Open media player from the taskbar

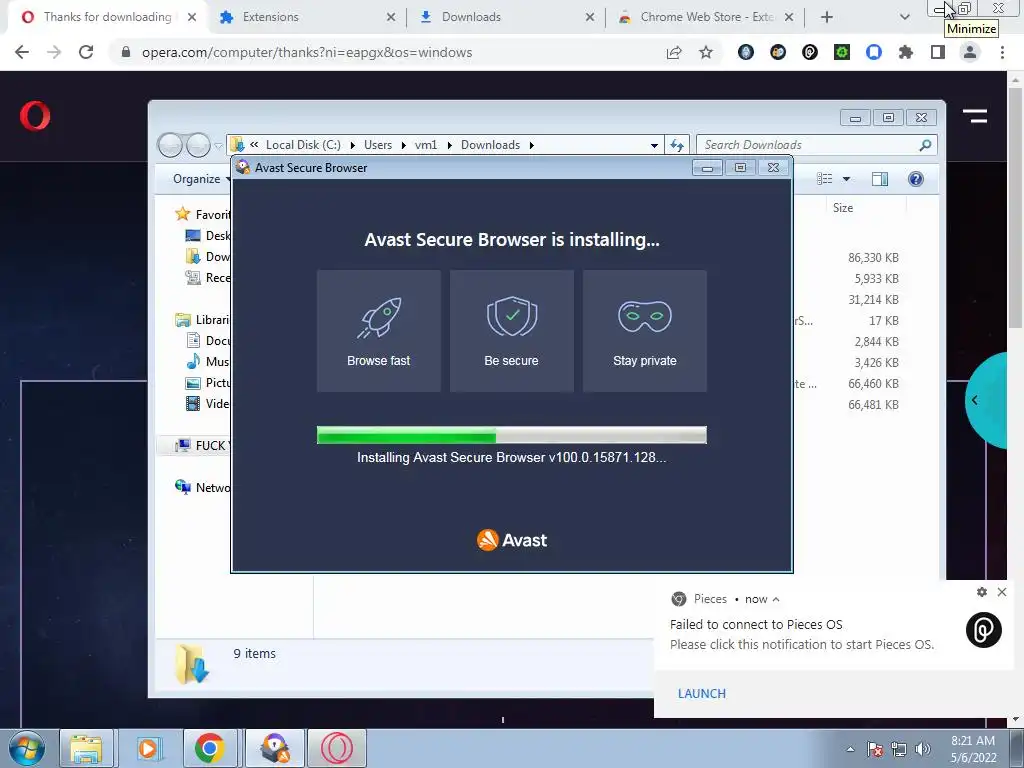(x=148, y=748)
